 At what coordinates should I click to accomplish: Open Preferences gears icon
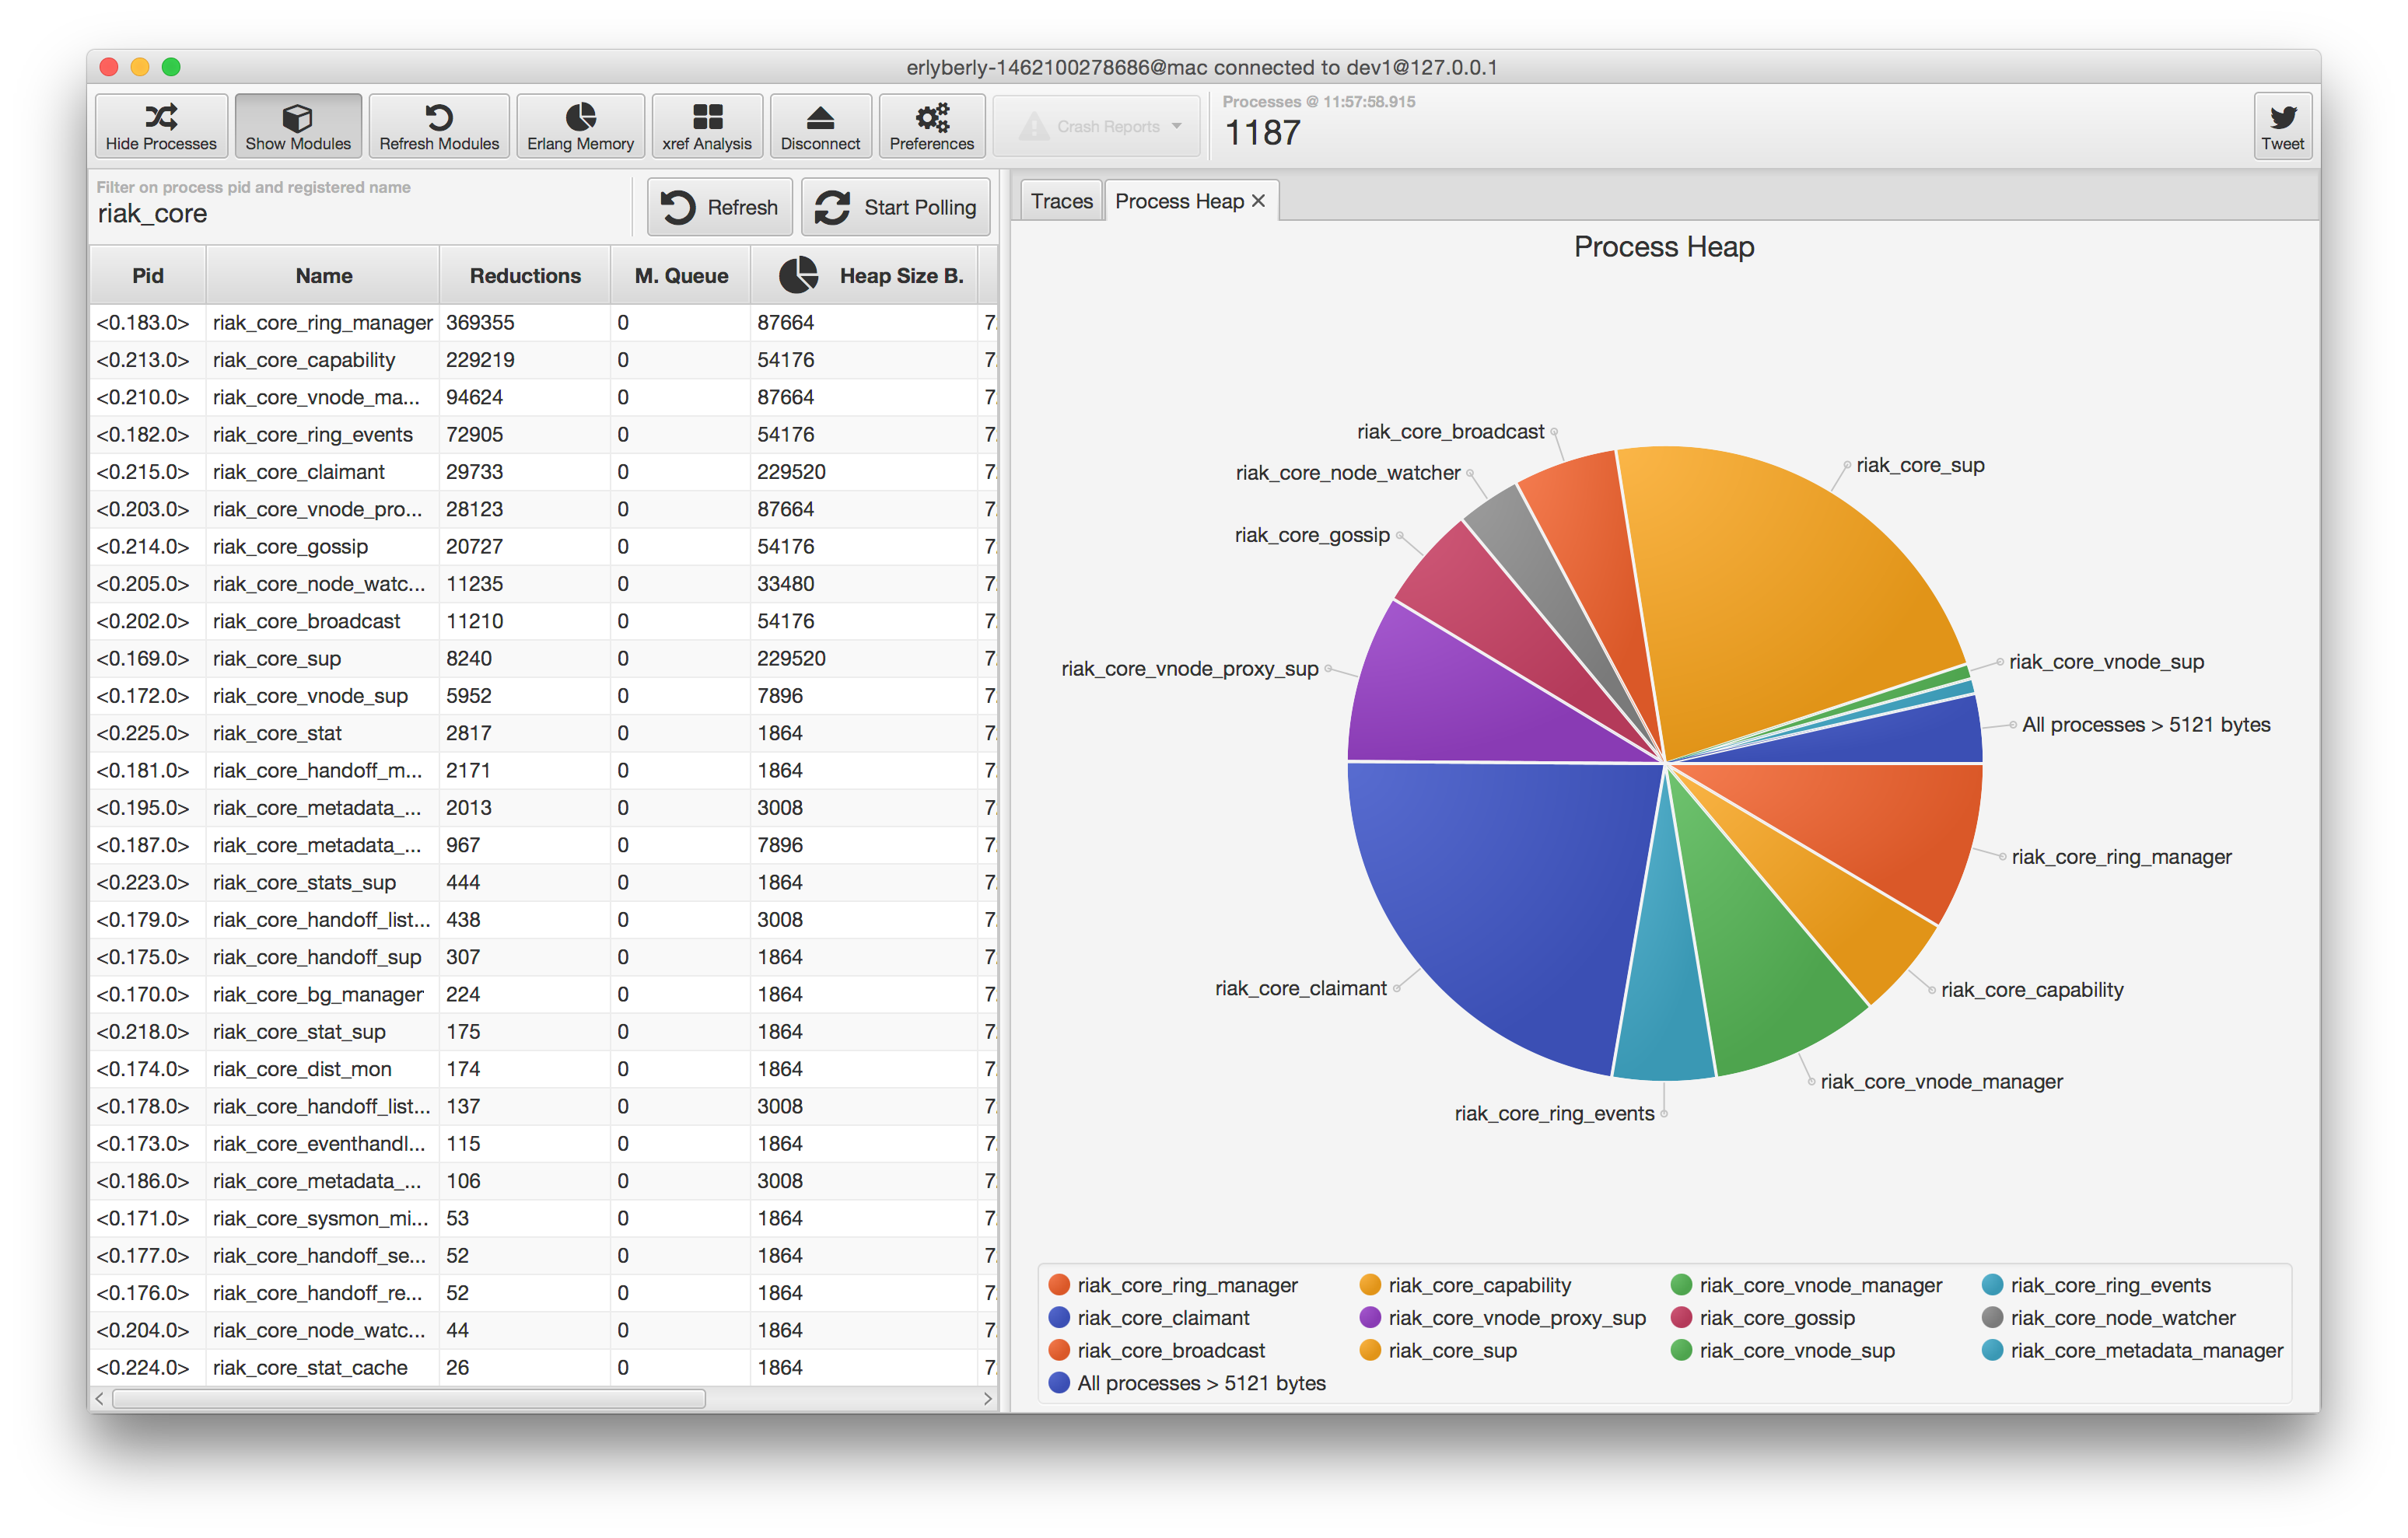tap(932, 117)
